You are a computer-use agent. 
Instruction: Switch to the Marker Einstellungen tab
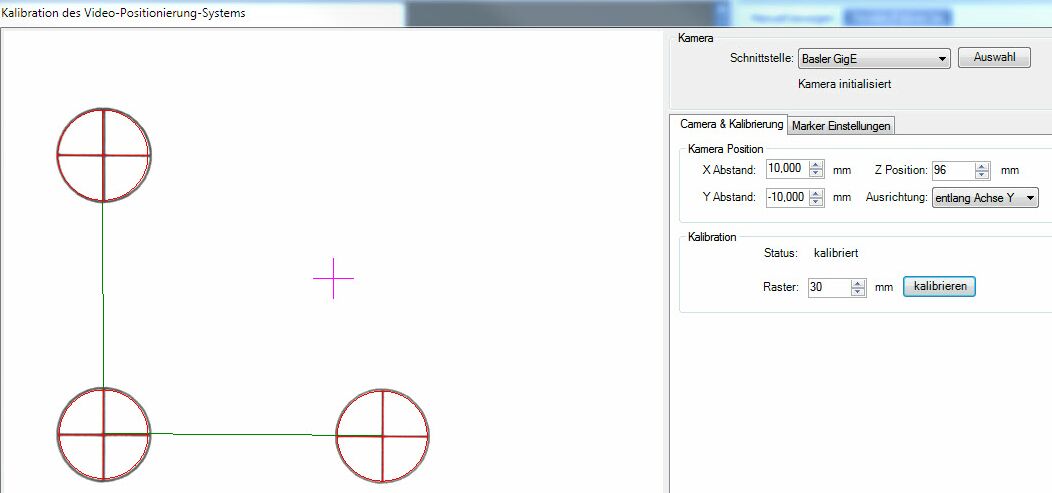[841, 126]
